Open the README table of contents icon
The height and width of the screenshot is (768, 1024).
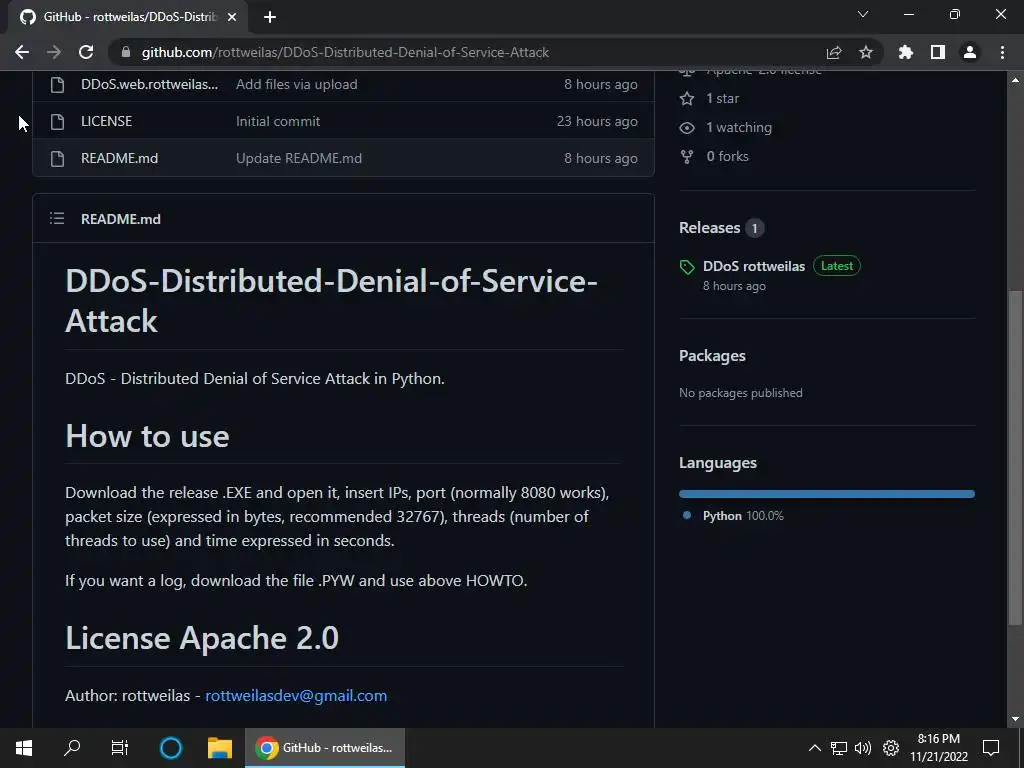pyautogui.click(x=57, y=218)
